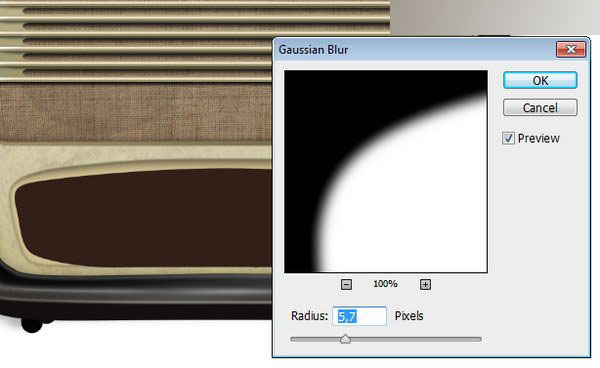Image resolution: width=600 pixels, height=368 pixels.
Task: Click the blur preview thumbnail
Action: click(386, 171)
